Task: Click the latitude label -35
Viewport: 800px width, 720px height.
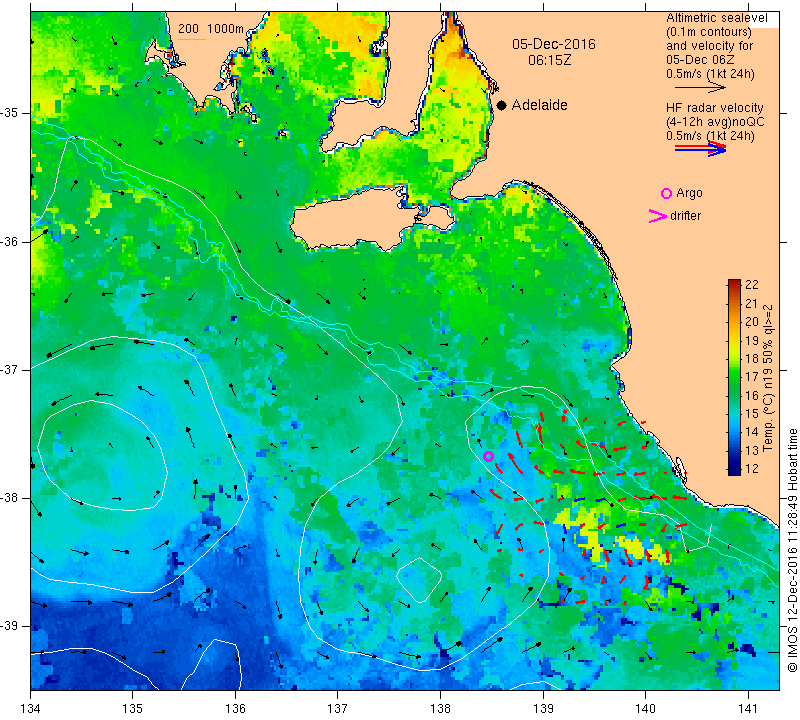Action: 9,113
